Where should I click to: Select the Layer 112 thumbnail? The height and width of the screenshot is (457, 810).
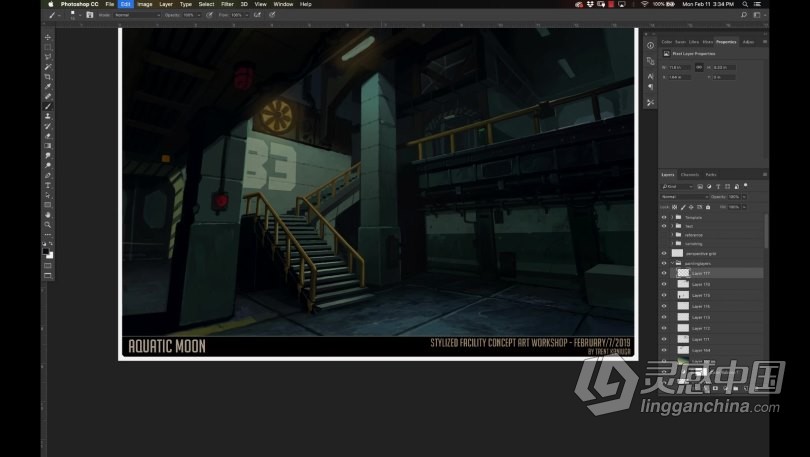coord(683,328)
